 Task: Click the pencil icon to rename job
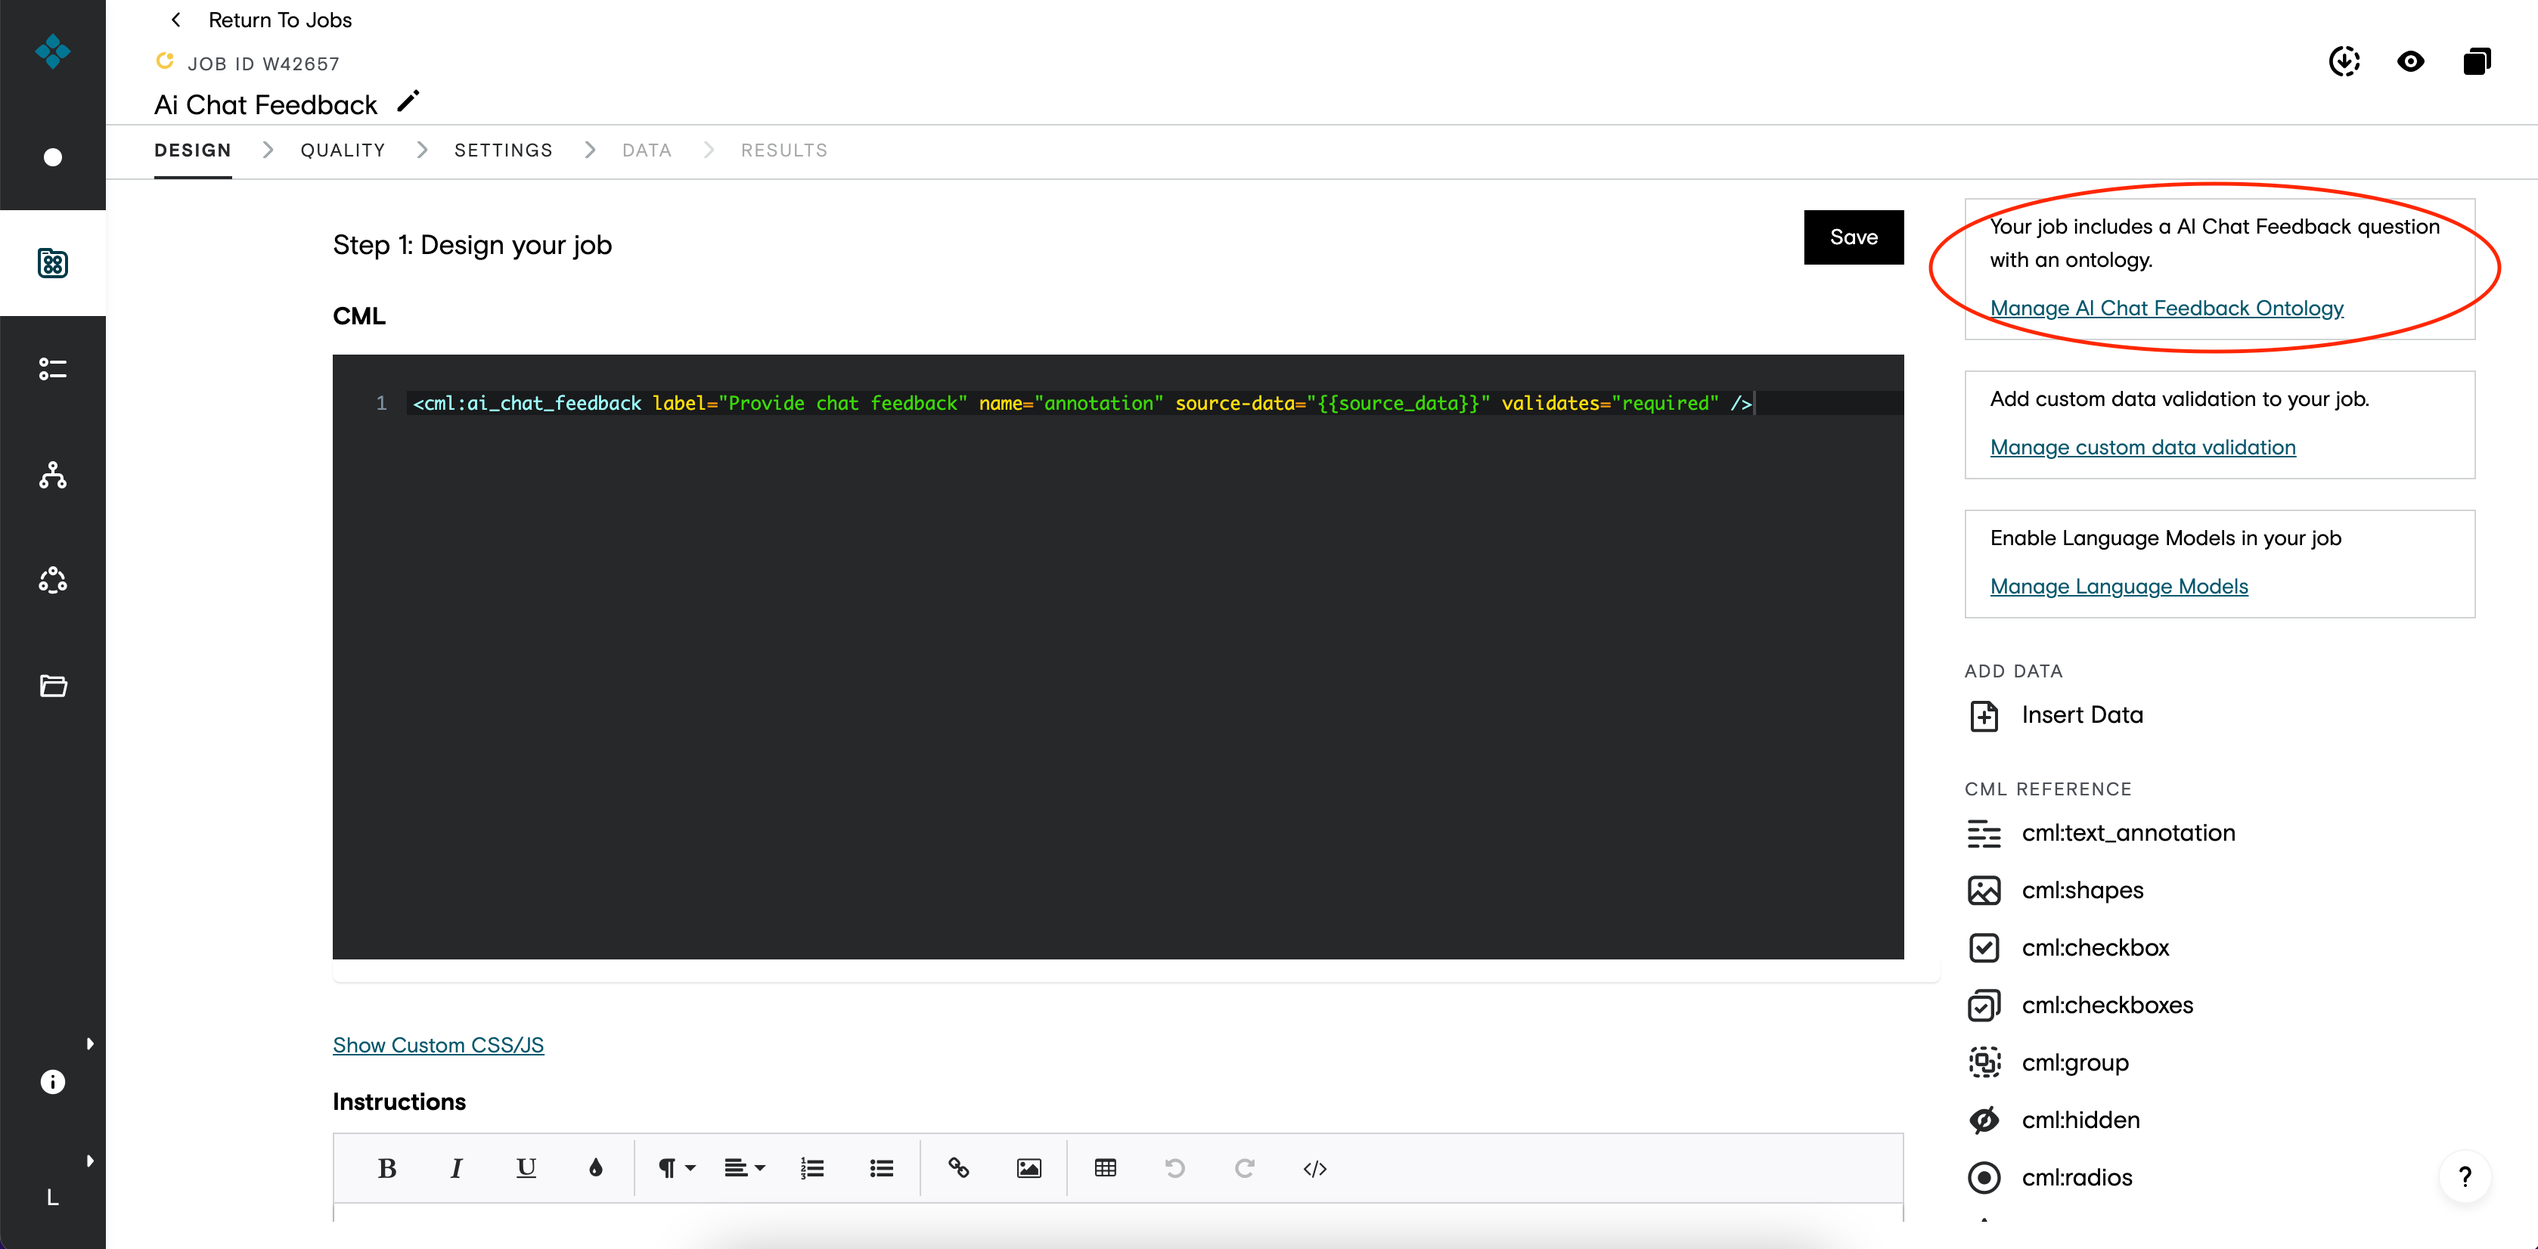(x=408, y=102)
